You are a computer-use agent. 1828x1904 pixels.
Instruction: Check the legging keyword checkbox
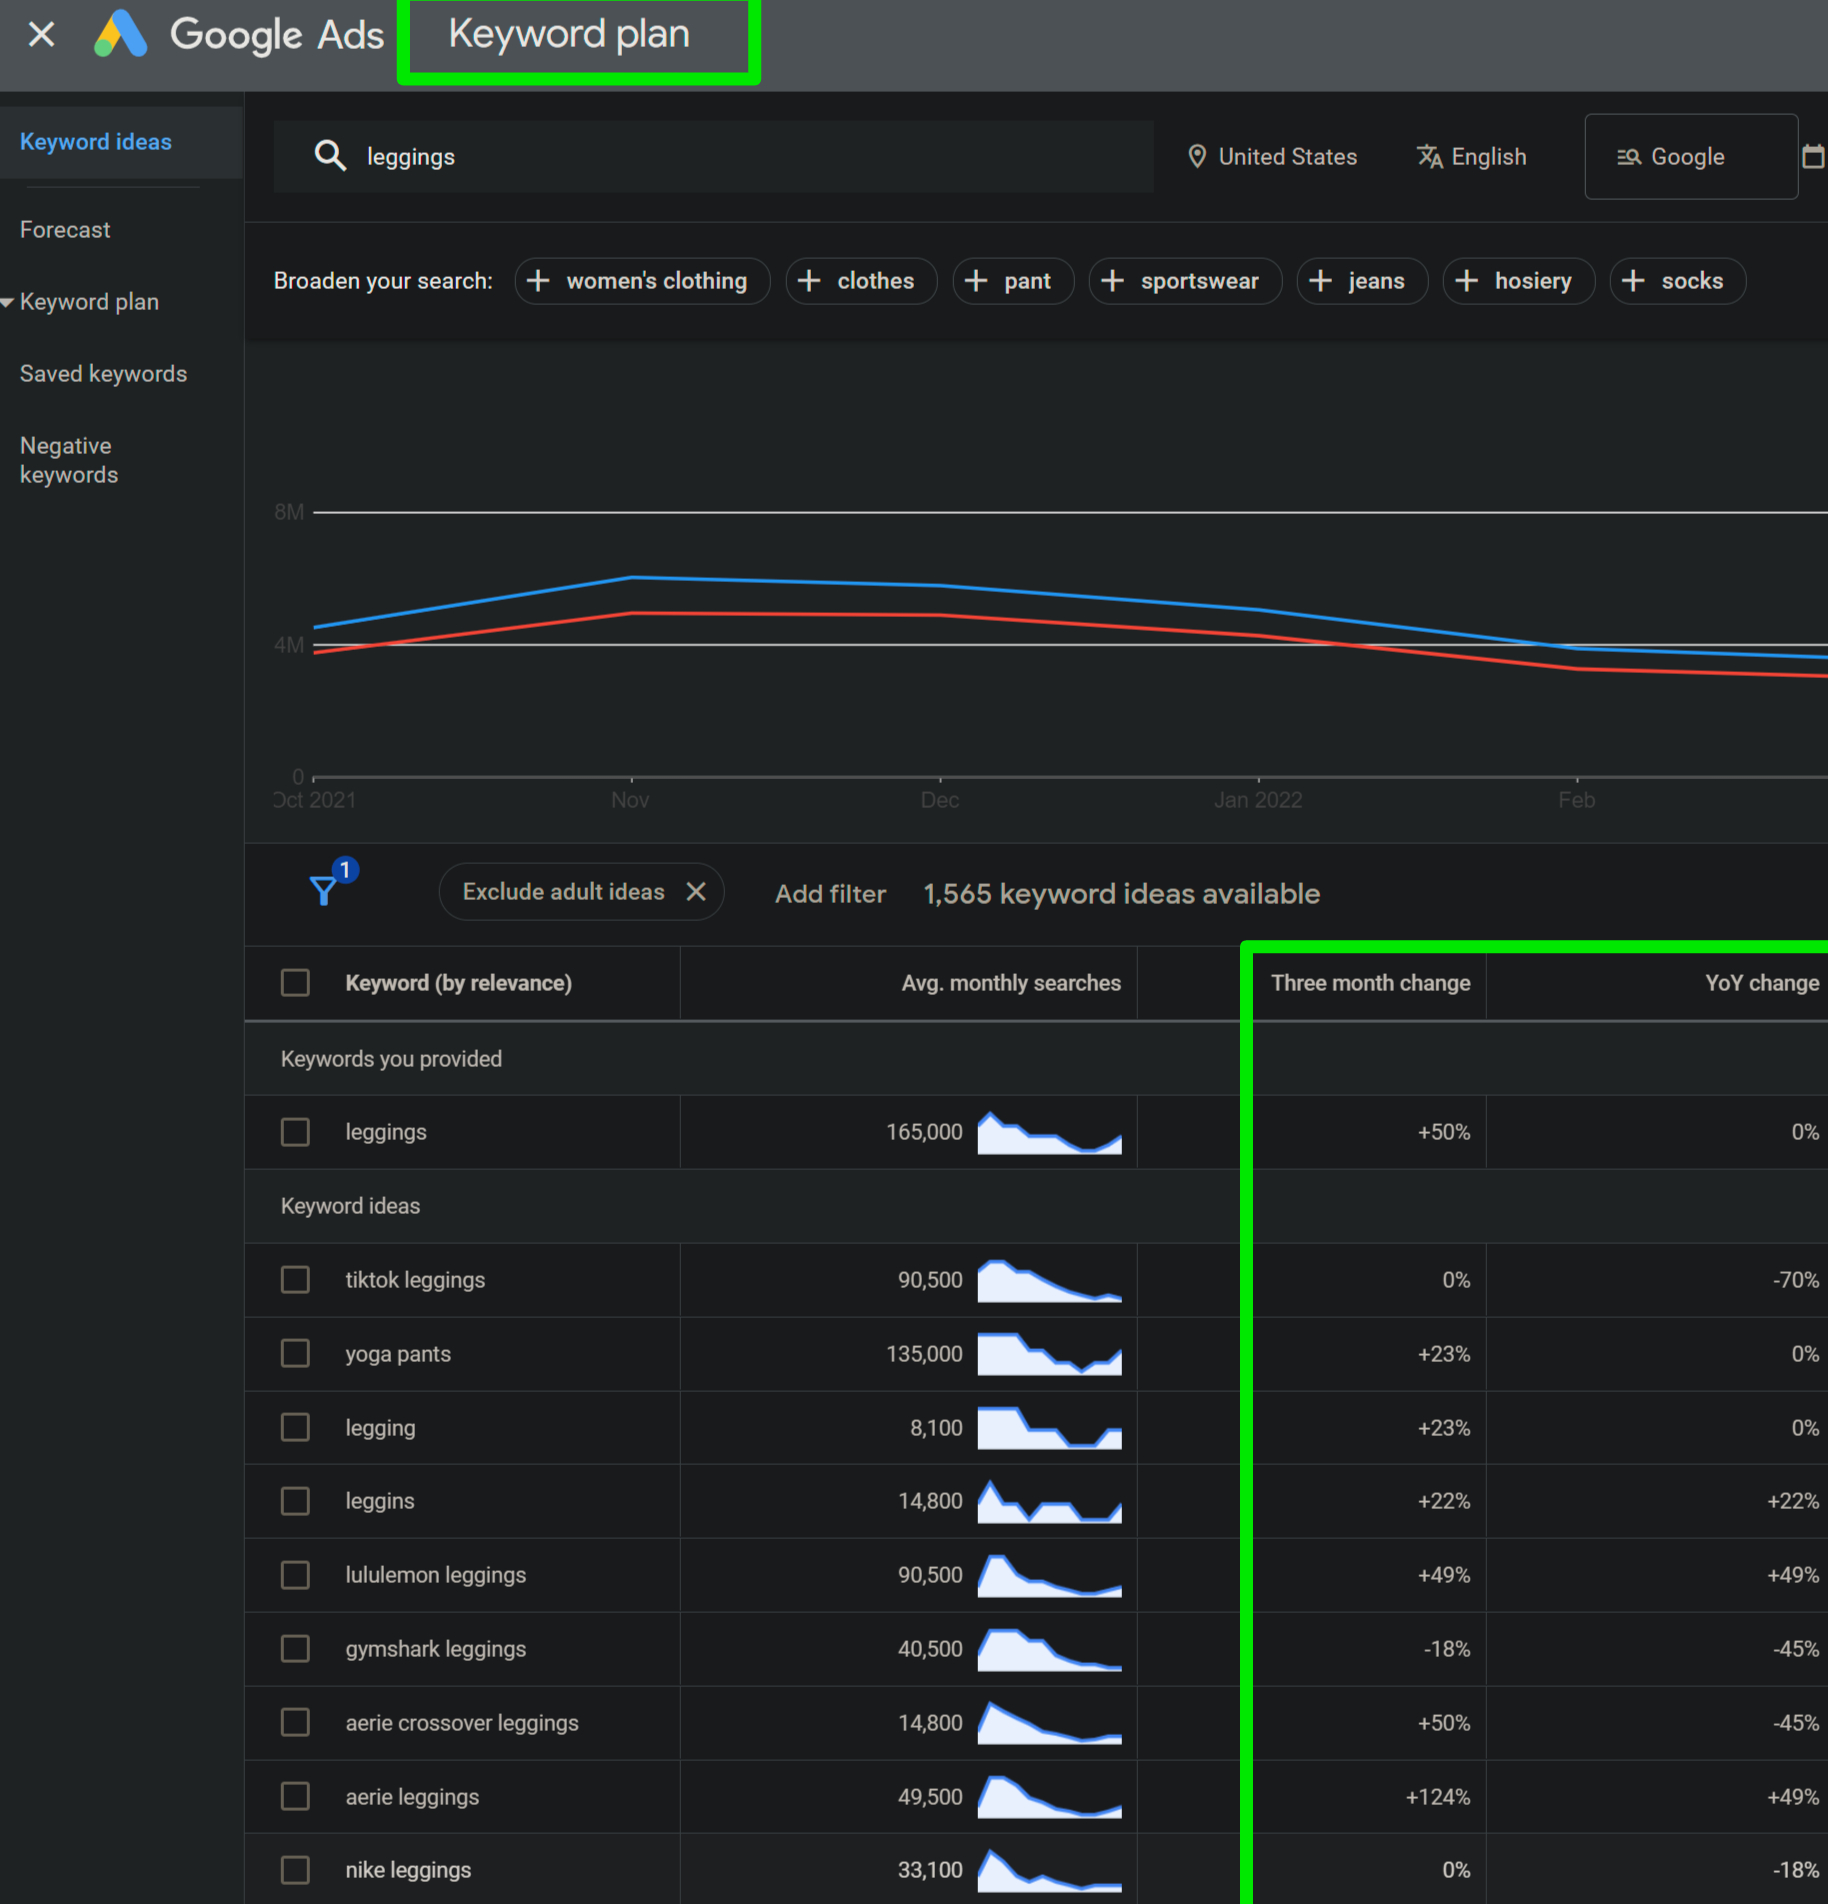pyautogui.click(x=295, y=1428)
